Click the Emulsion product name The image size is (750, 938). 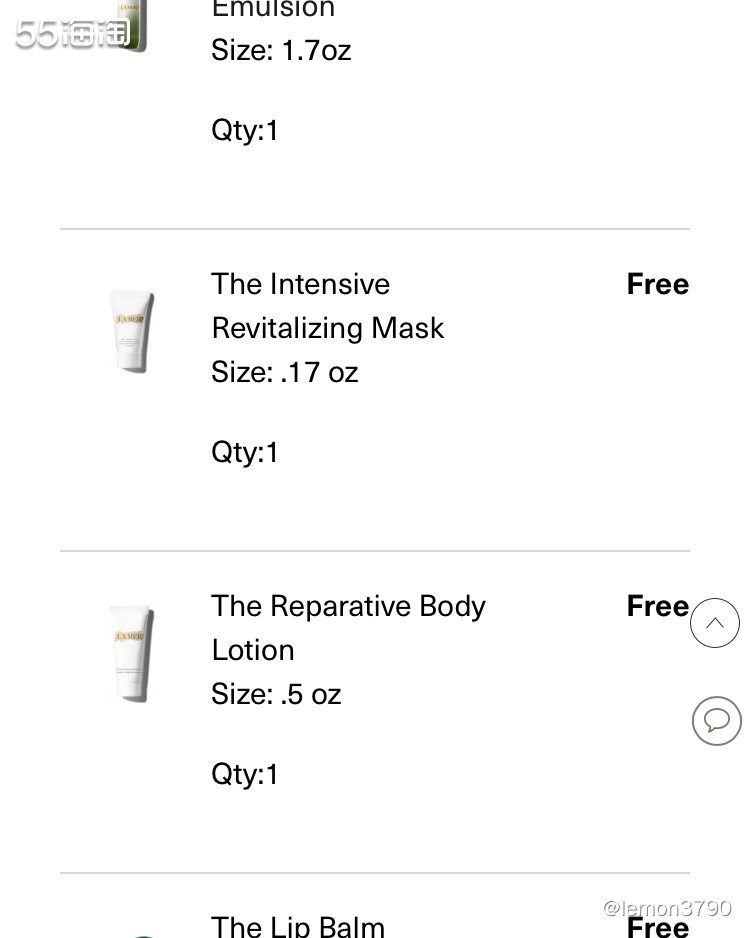(273, 10)
